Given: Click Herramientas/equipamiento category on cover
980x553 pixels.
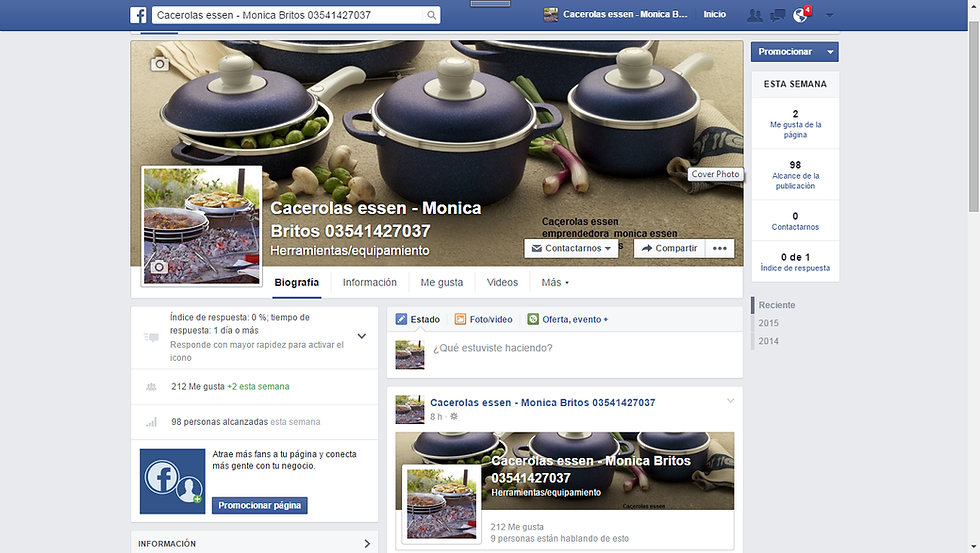Looking at the screenshot, I should tap(349, 251).
